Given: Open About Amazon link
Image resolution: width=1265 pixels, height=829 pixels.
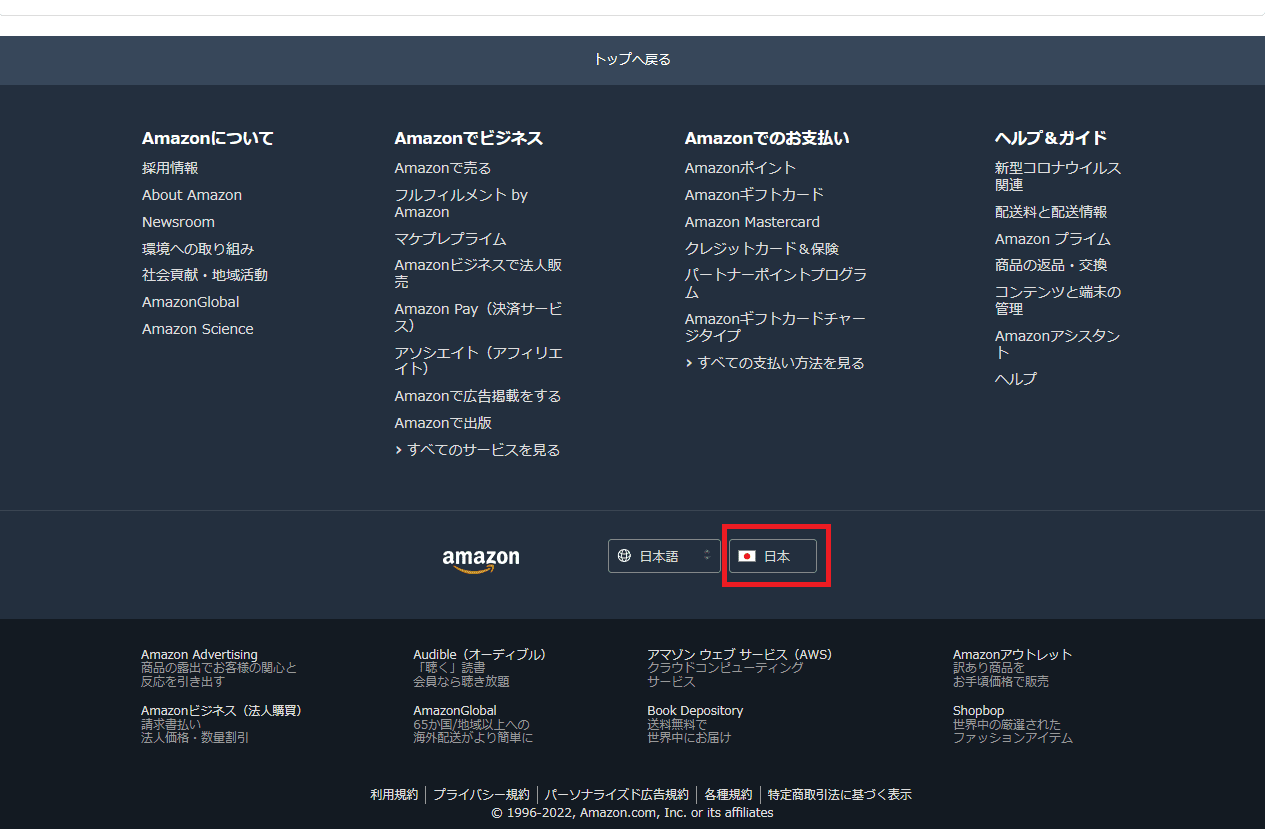Looking at the screenshot, I should pyautogui.click(x=192, y=195).
